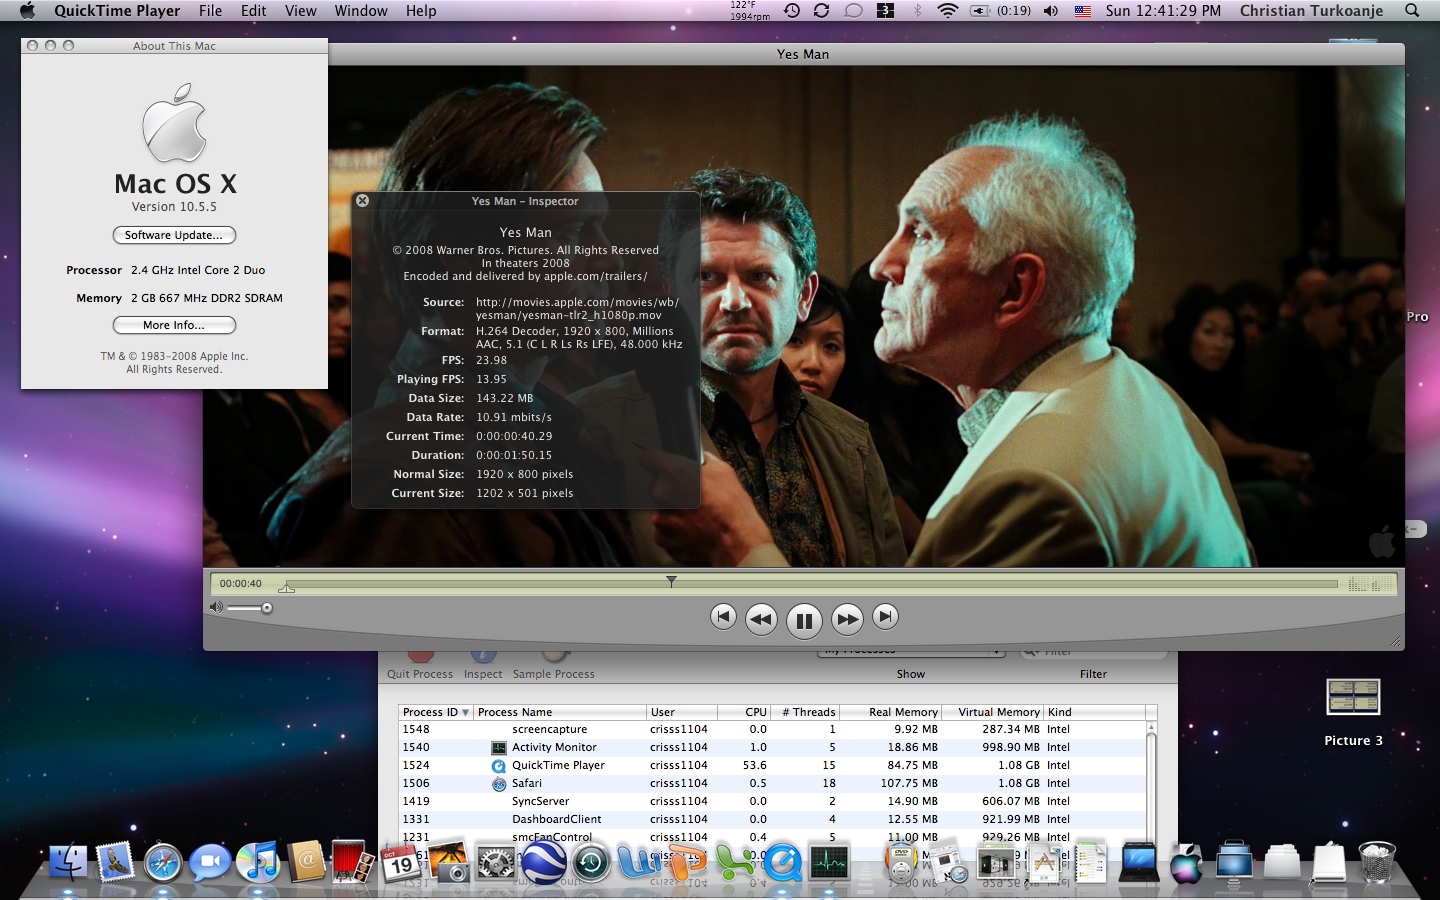Click the selection start marker under timeline

[x=287, y=588]
